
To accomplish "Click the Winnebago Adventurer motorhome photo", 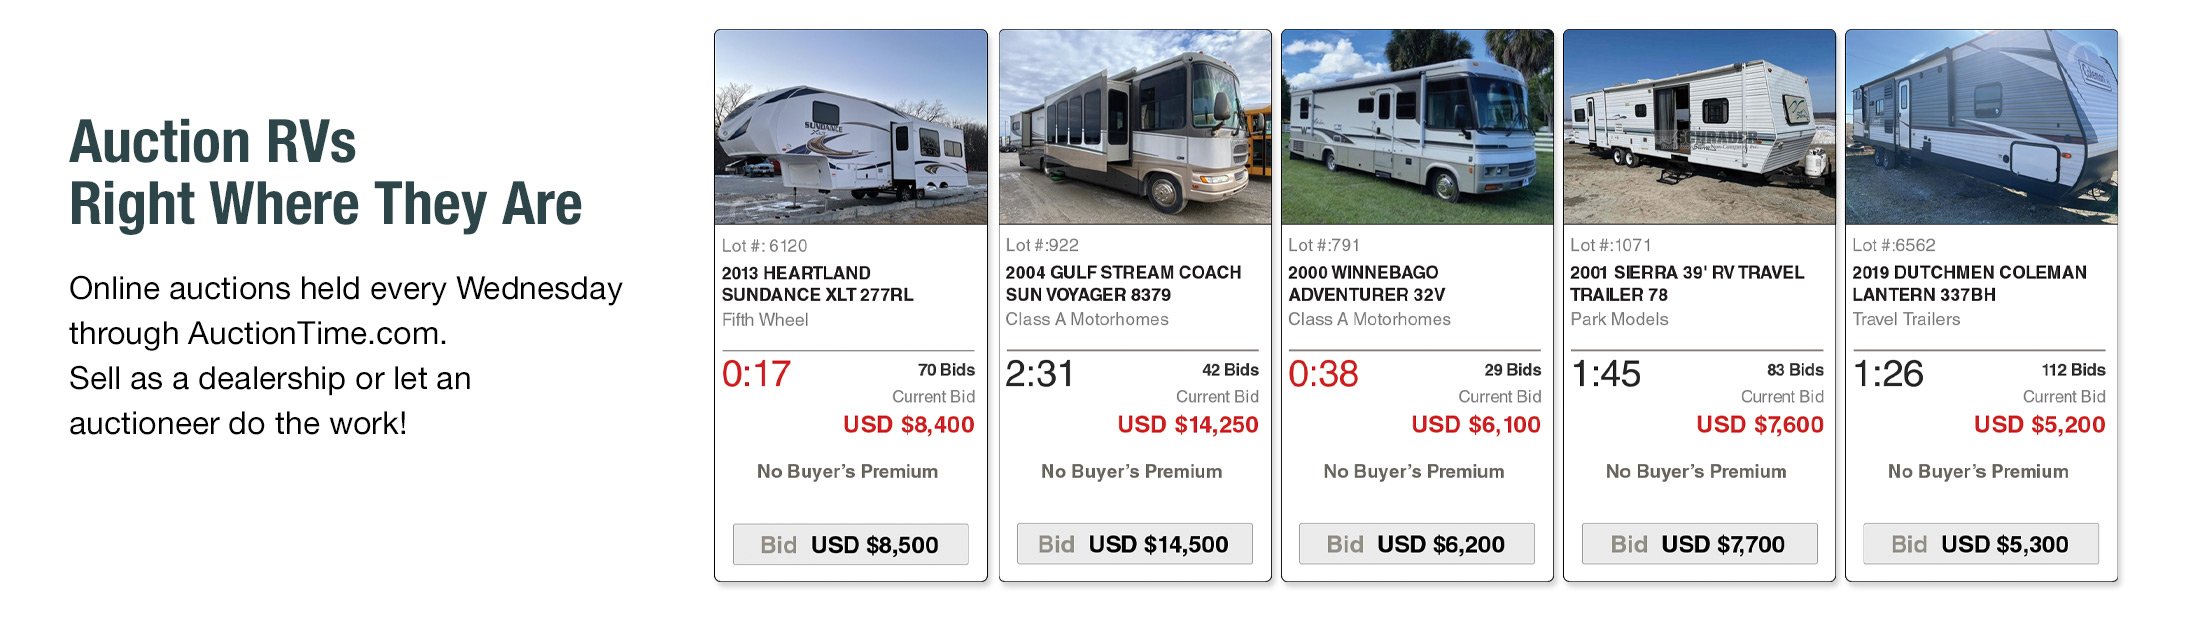I will 1416,128.
